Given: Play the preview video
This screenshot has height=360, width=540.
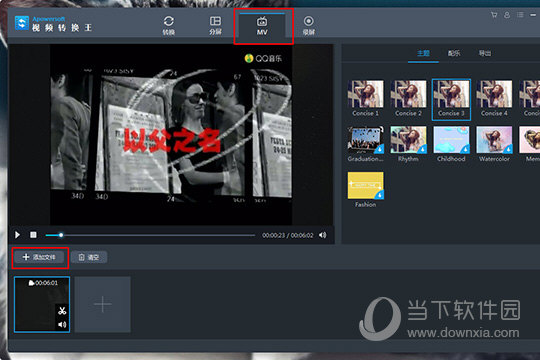Looking at the screenshot, I should [x=17, y=235].
